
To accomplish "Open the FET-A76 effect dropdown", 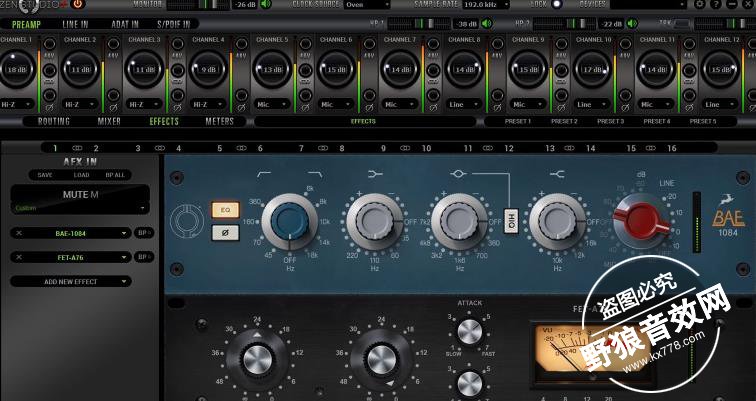I will pyautogui.click(x=71, y=257).
